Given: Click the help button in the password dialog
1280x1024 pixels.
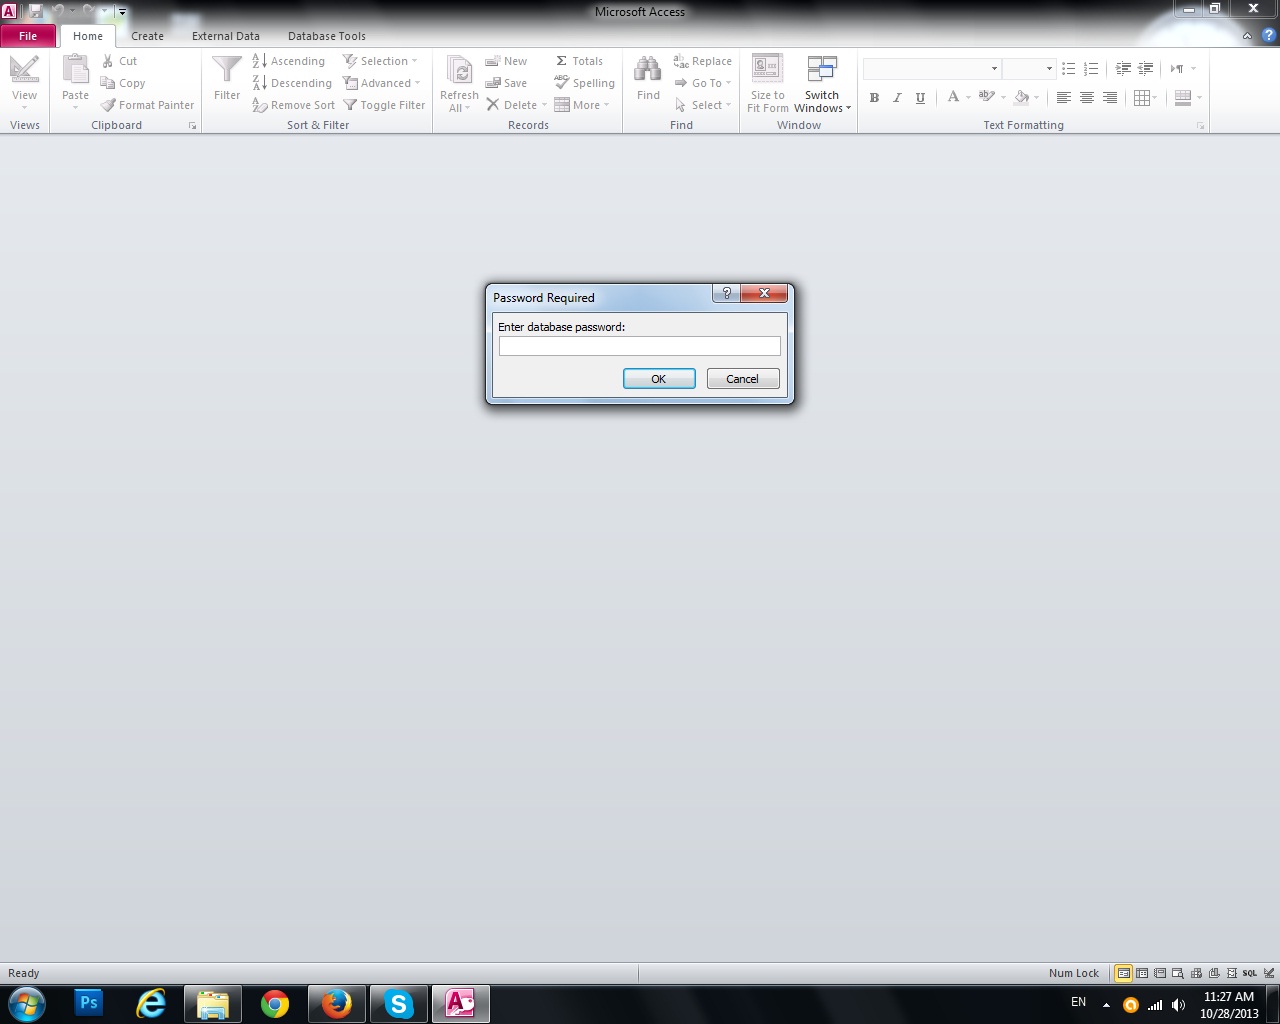Looking at the screenshot, I should click(727, 293).
